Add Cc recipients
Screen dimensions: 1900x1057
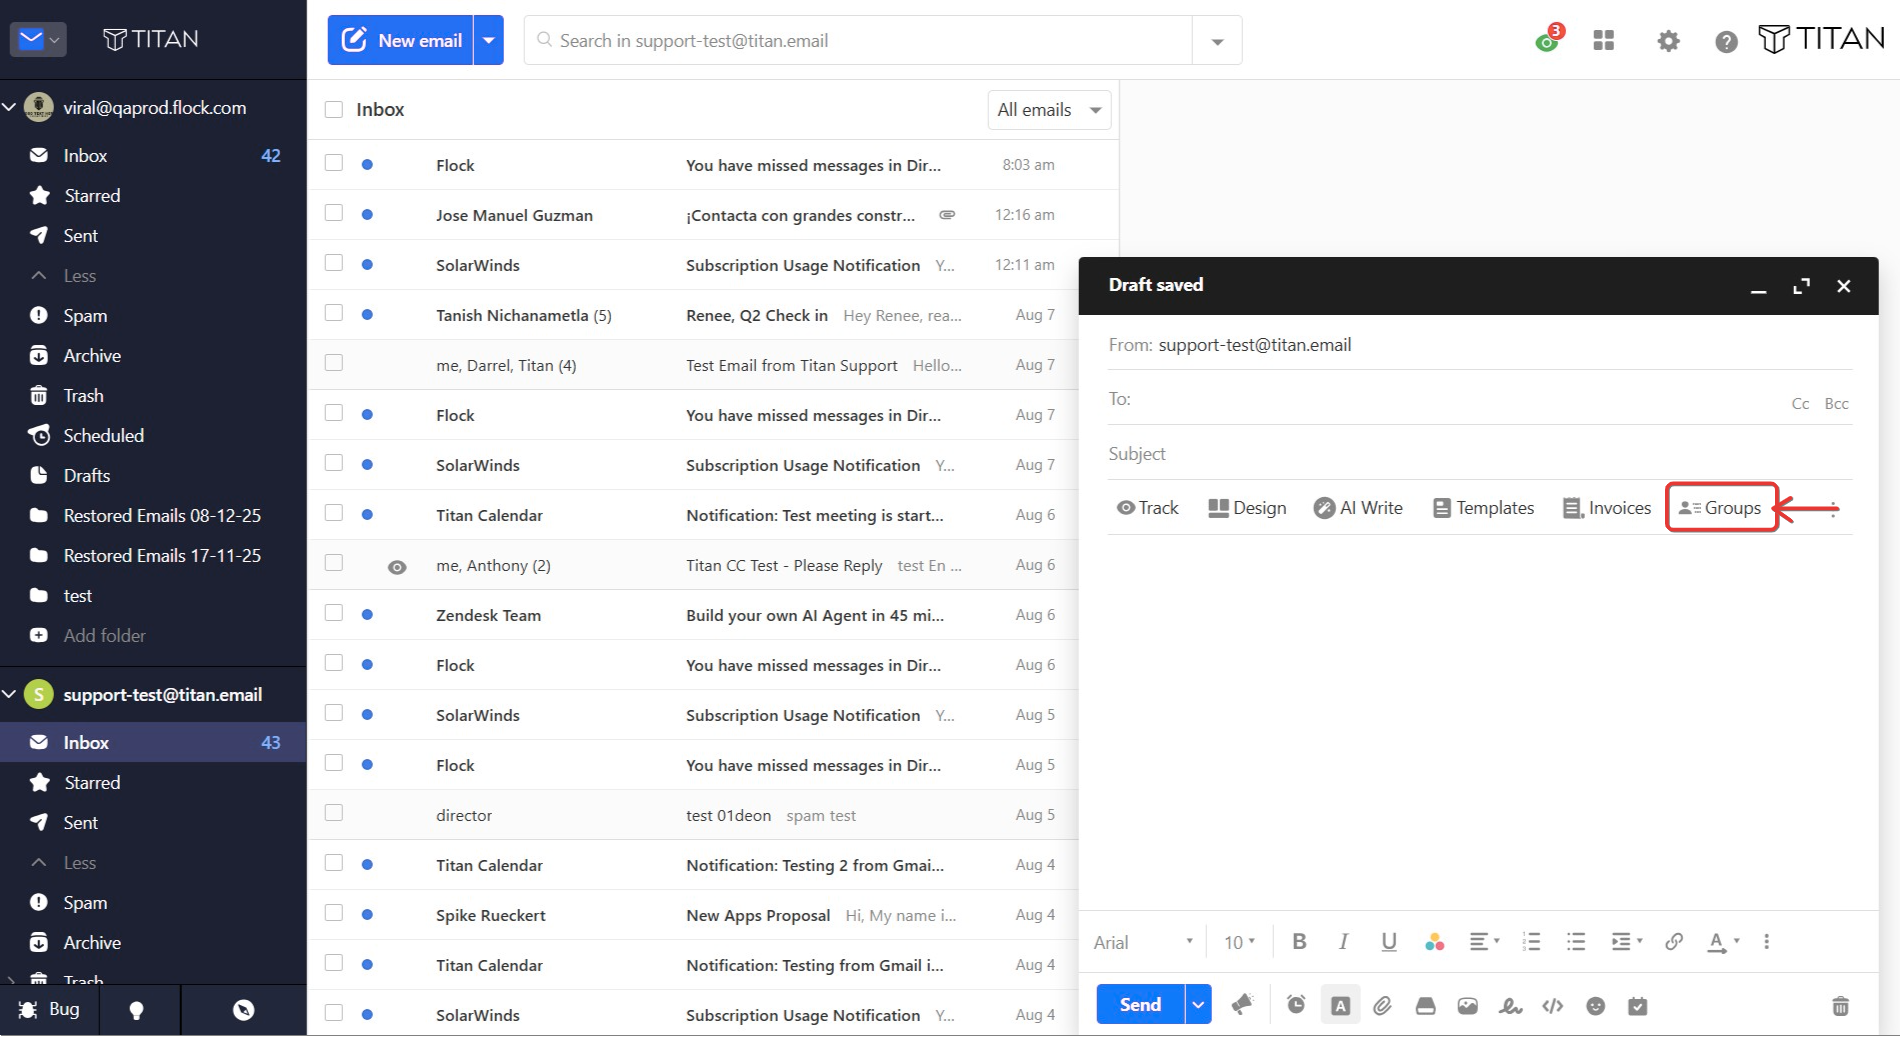pyautogui.click(x=1800, y=404)
